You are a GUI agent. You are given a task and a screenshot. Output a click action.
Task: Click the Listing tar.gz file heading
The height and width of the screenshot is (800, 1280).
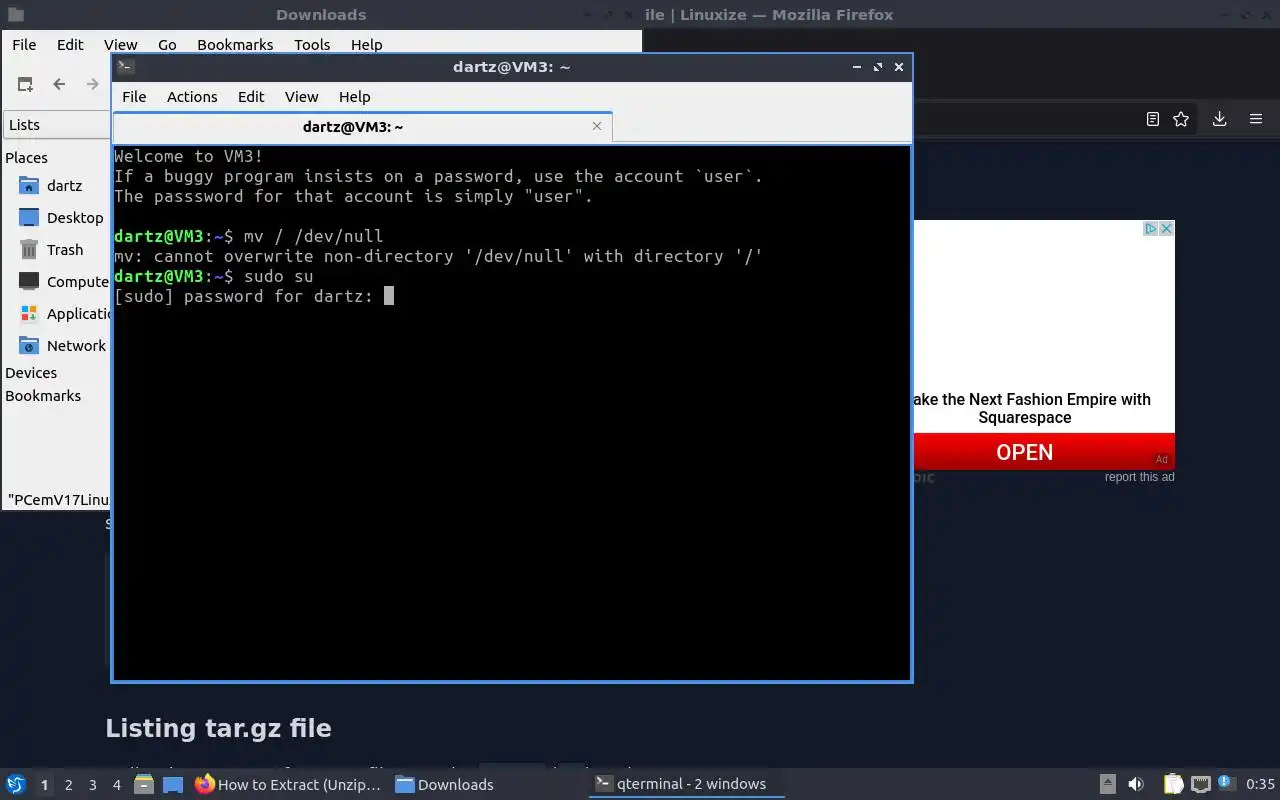(218, 728)
